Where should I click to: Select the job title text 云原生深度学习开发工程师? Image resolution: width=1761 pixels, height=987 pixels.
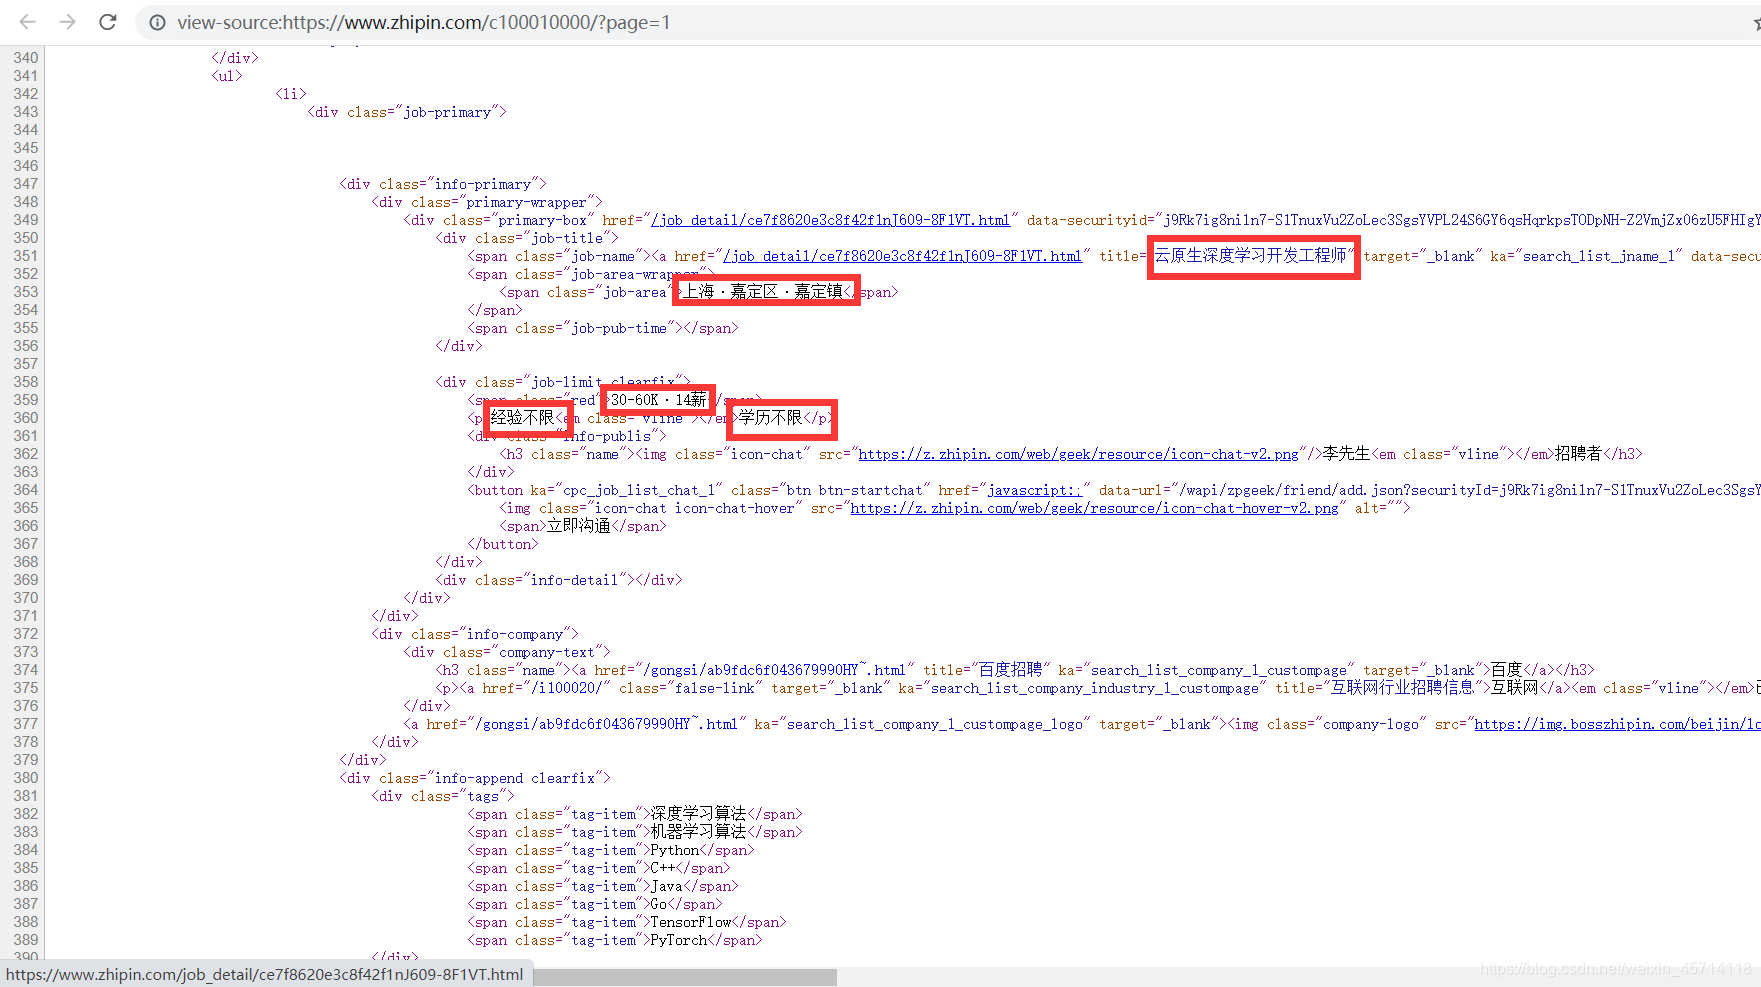[x=1251, y=256]
